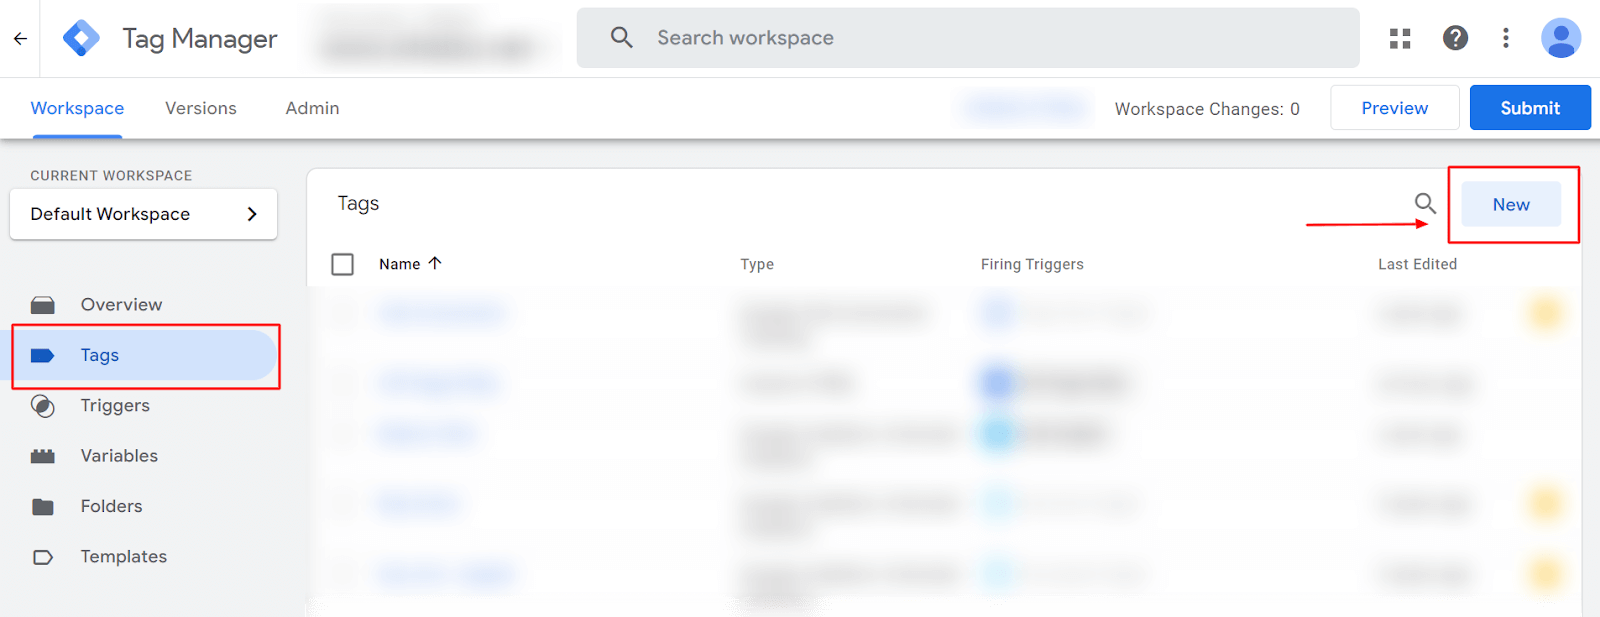Screen dimensions: 1600x617
Task: Click the Tag Manager title text
Action: (200, 38)
